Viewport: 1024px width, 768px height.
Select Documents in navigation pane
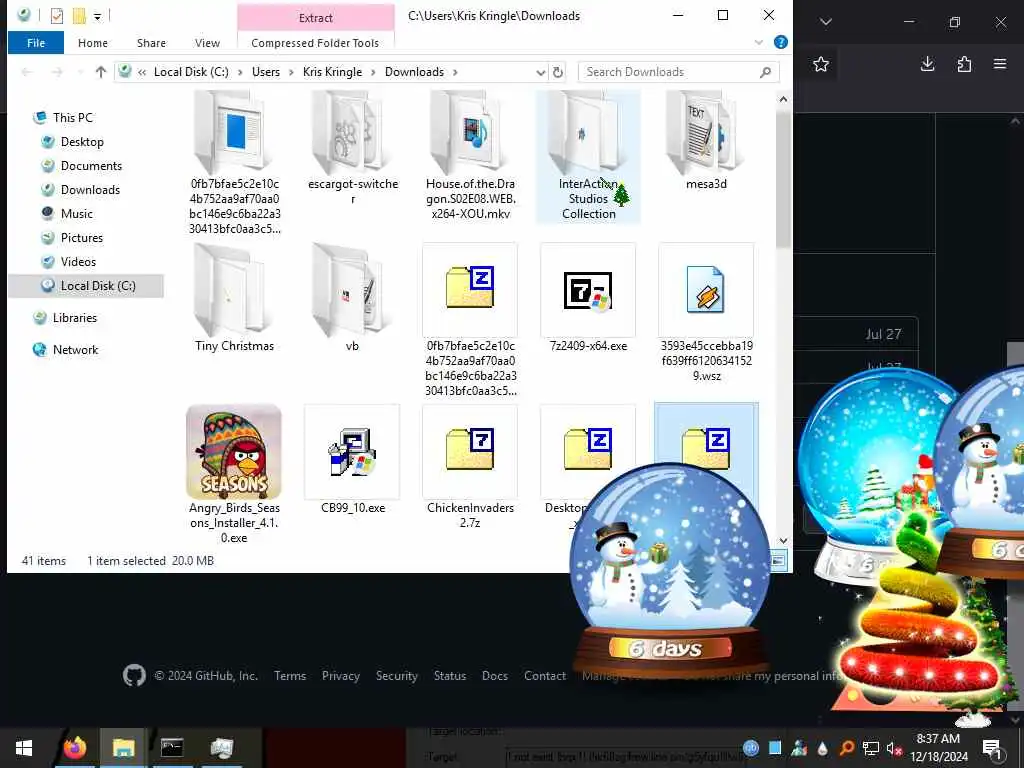[91, 166]
